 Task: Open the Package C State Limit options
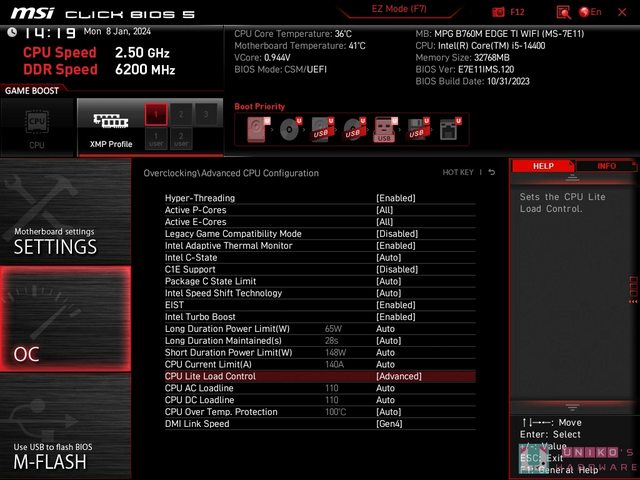click(x=389, y=281)
